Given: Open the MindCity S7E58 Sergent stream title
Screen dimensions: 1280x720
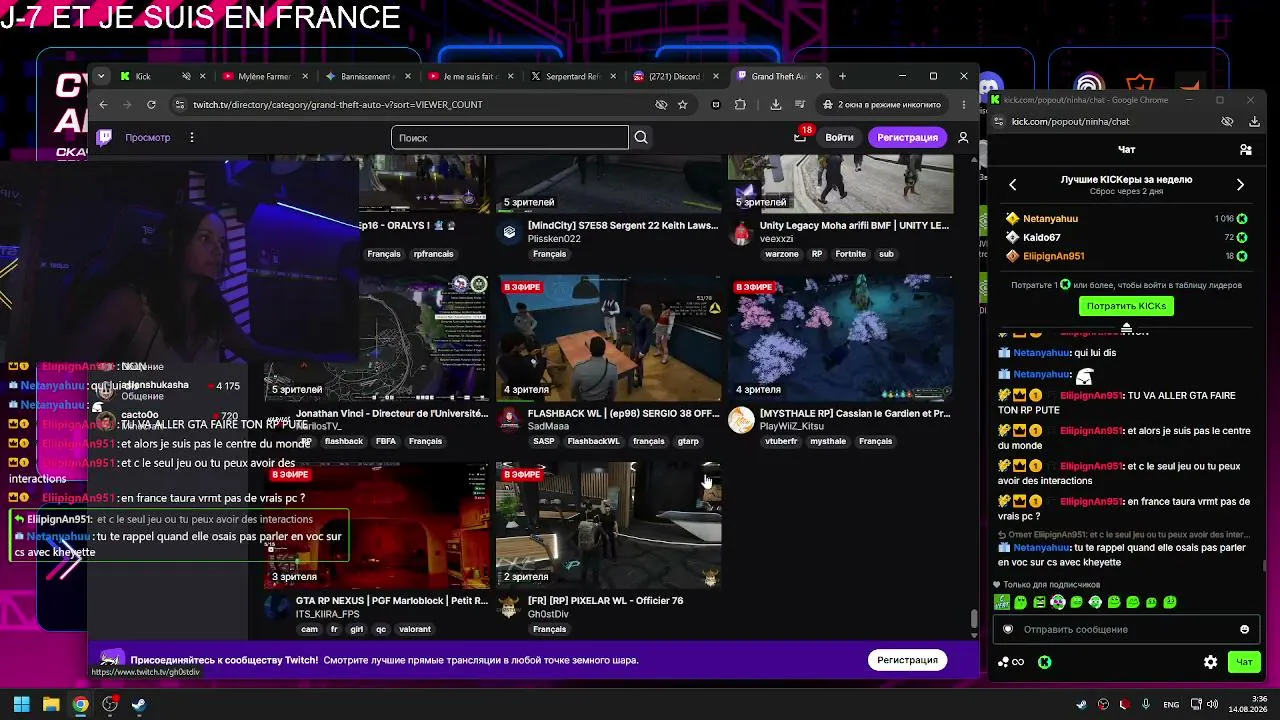Looking at the screenshot, I should (623, 226).
